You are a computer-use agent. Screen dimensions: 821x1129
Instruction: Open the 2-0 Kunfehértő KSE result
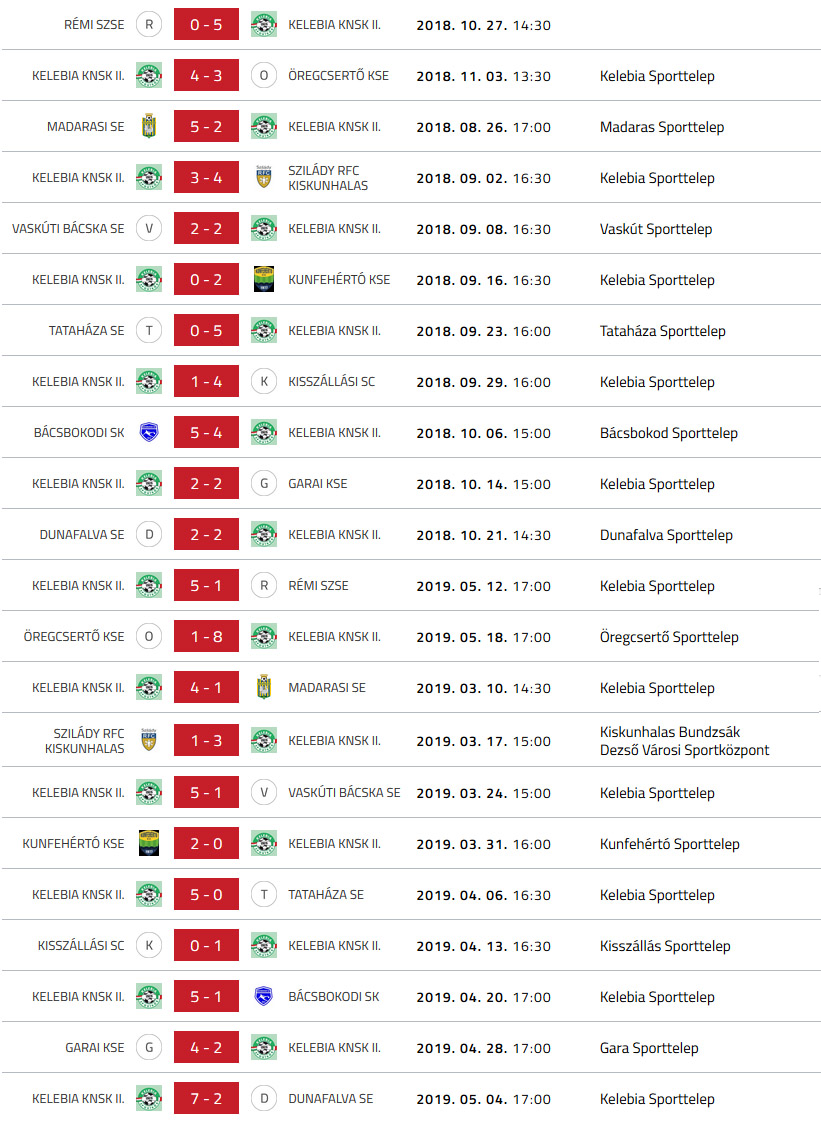point(206,843)
